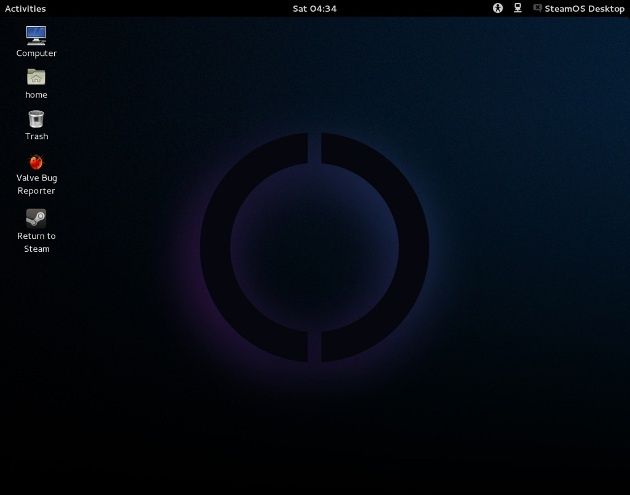
Task: Select the "Return to Steam" label text
Action: (x=37, y=242)
